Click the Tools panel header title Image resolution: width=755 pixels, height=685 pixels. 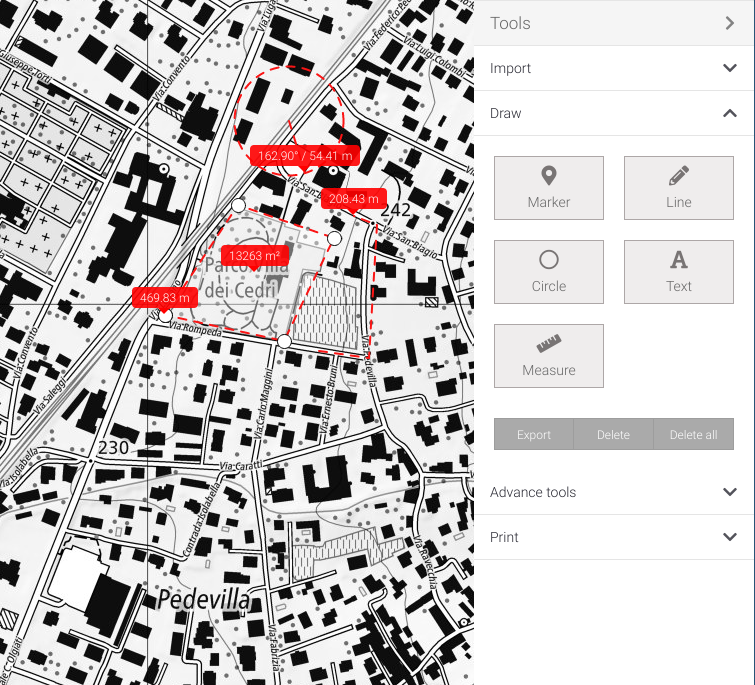click(511, 23)
